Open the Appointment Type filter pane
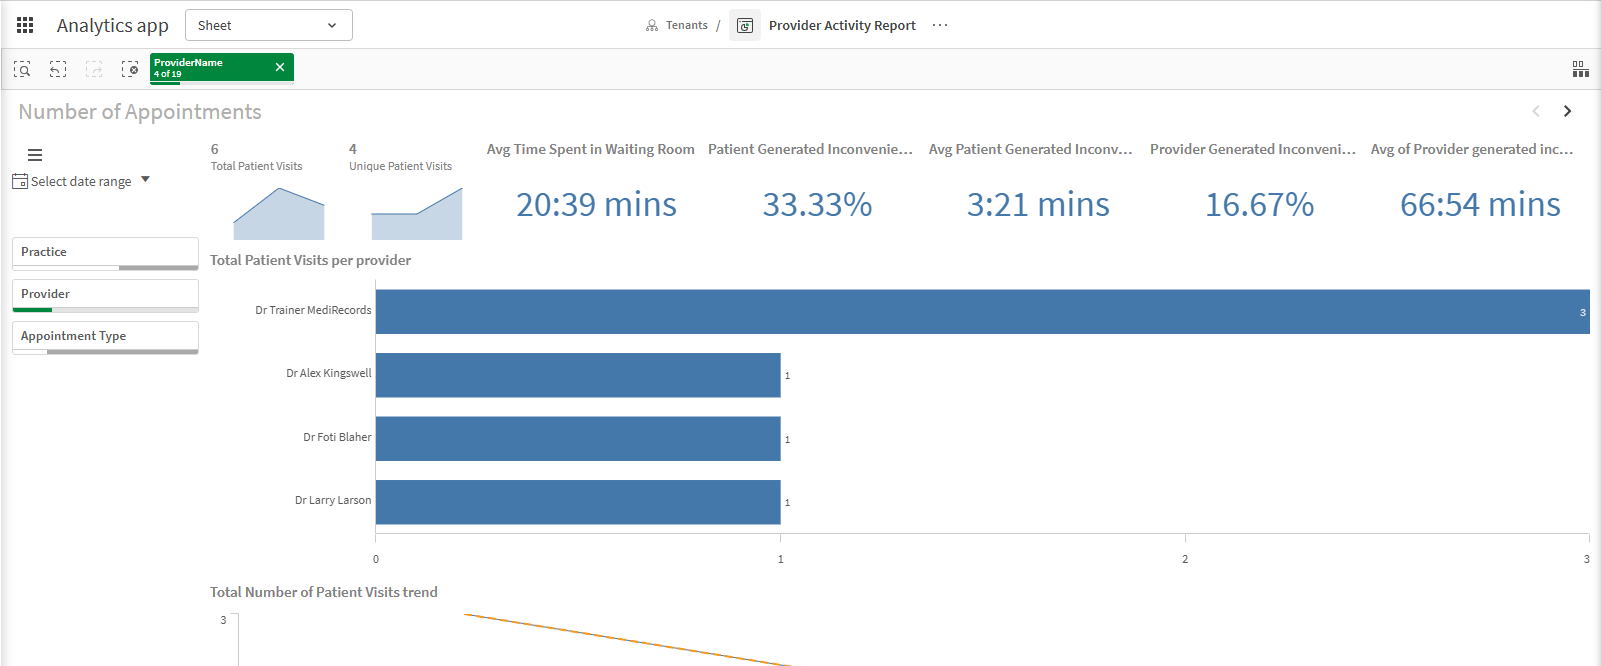The width and height of the screenshot is (1601, 666). (x=105, y=337)
